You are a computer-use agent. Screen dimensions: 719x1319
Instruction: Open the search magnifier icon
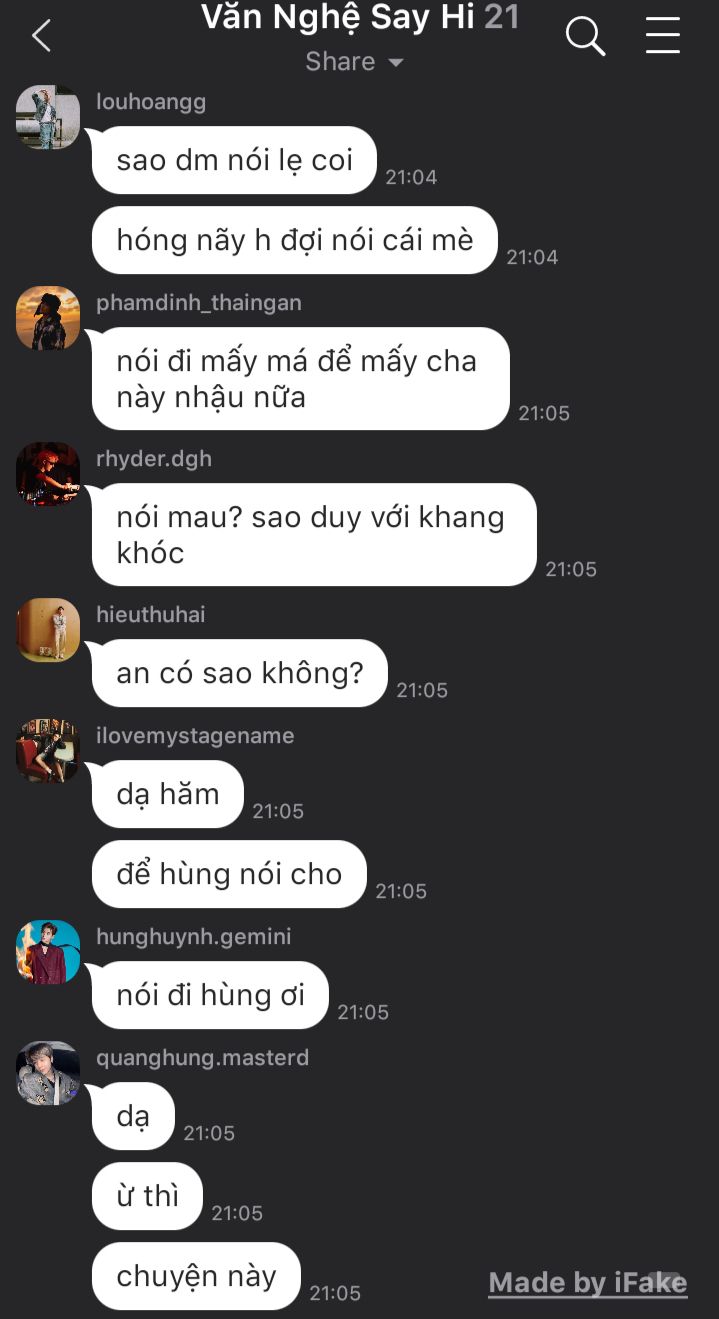(585, 37)
